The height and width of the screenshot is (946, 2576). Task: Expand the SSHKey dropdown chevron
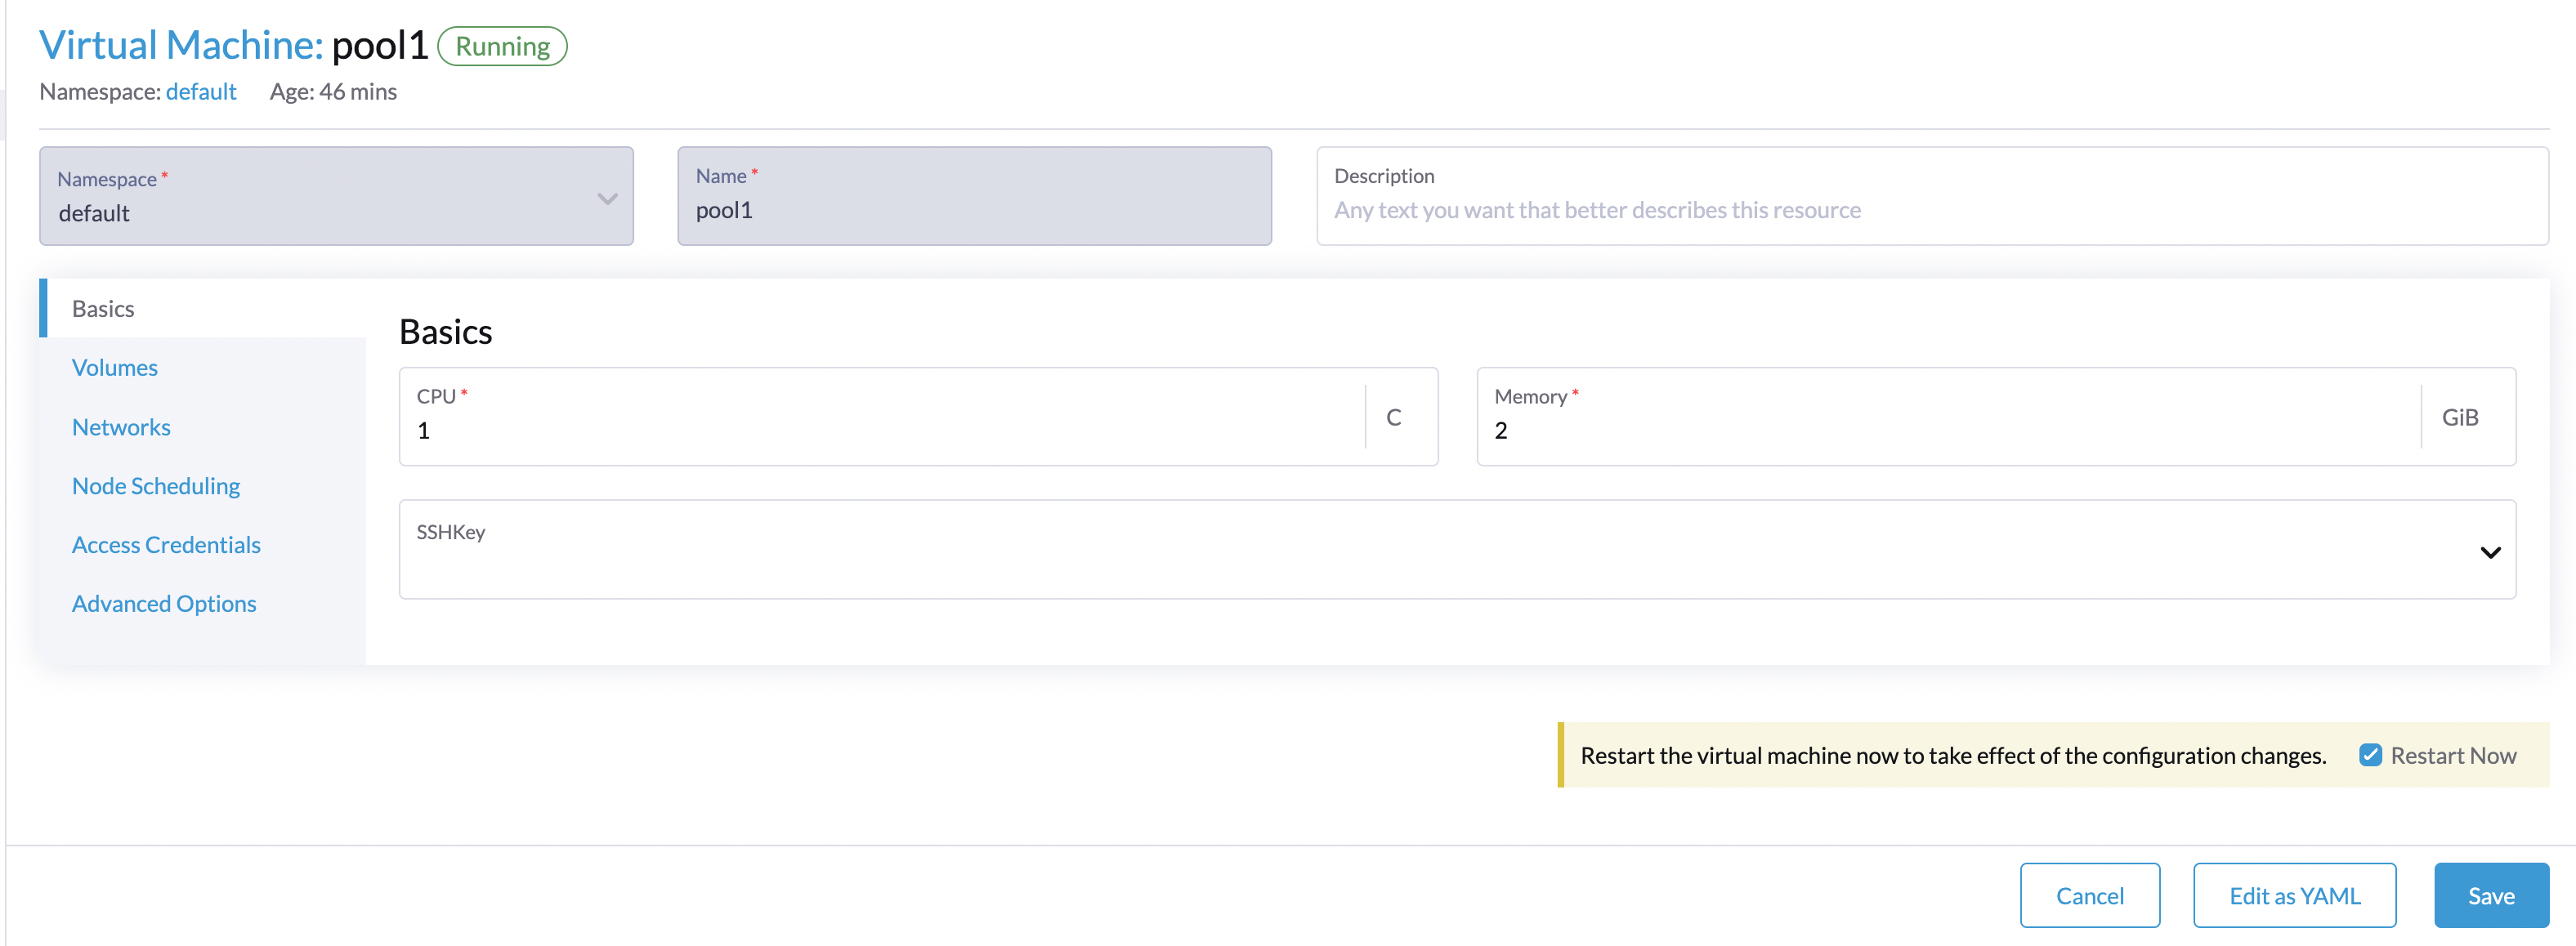[x=2489, y=552]
